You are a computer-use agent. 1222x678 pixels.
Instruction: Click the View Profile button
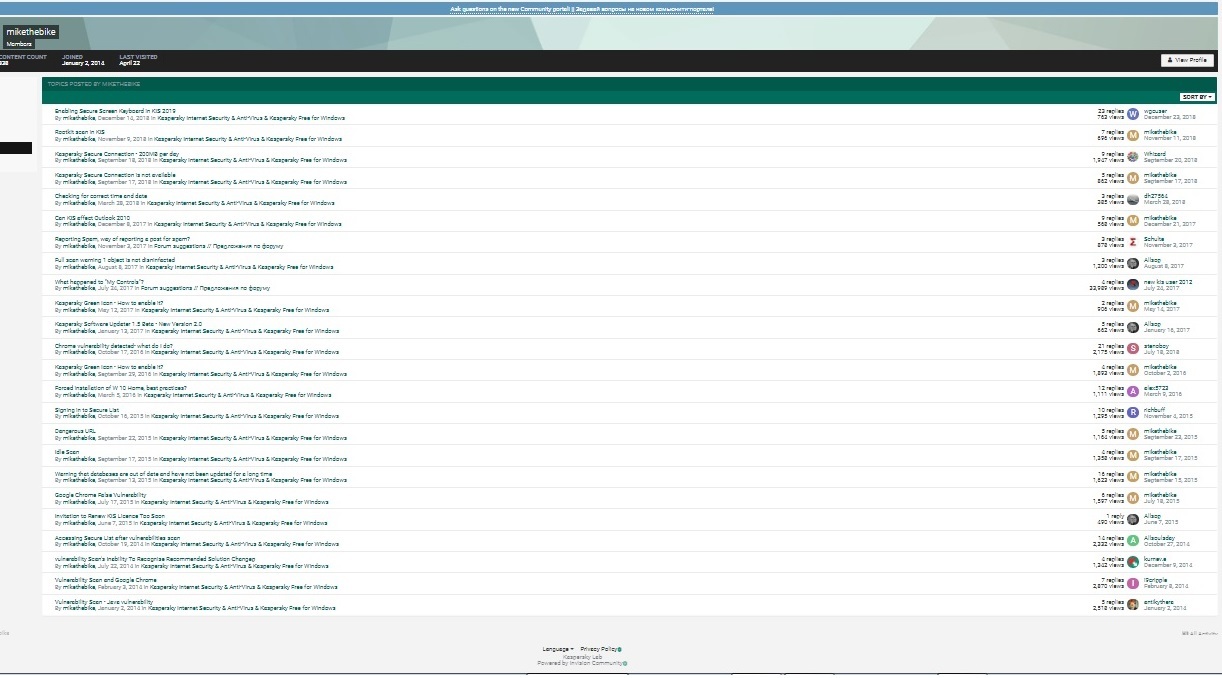[1187, 60]
